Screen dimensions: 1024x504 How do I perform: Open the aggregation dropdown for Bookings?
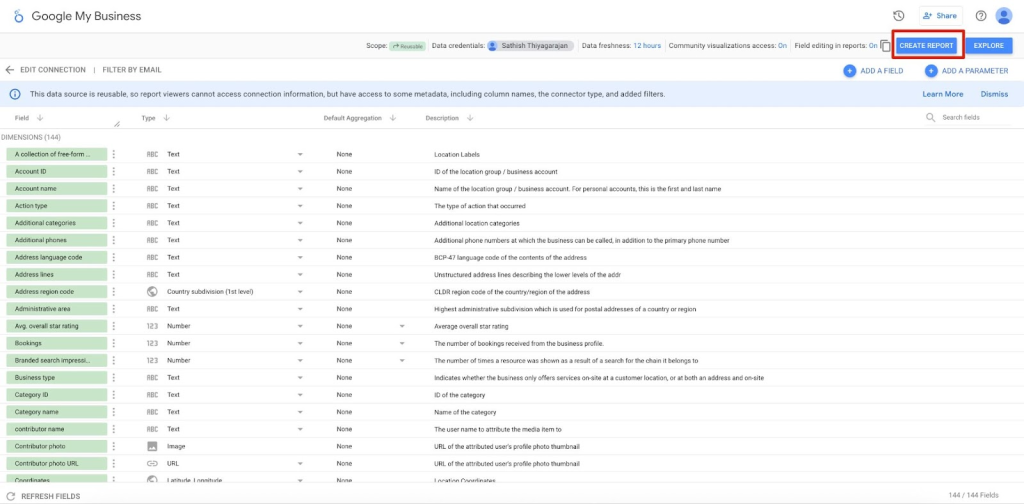[402, 343]
